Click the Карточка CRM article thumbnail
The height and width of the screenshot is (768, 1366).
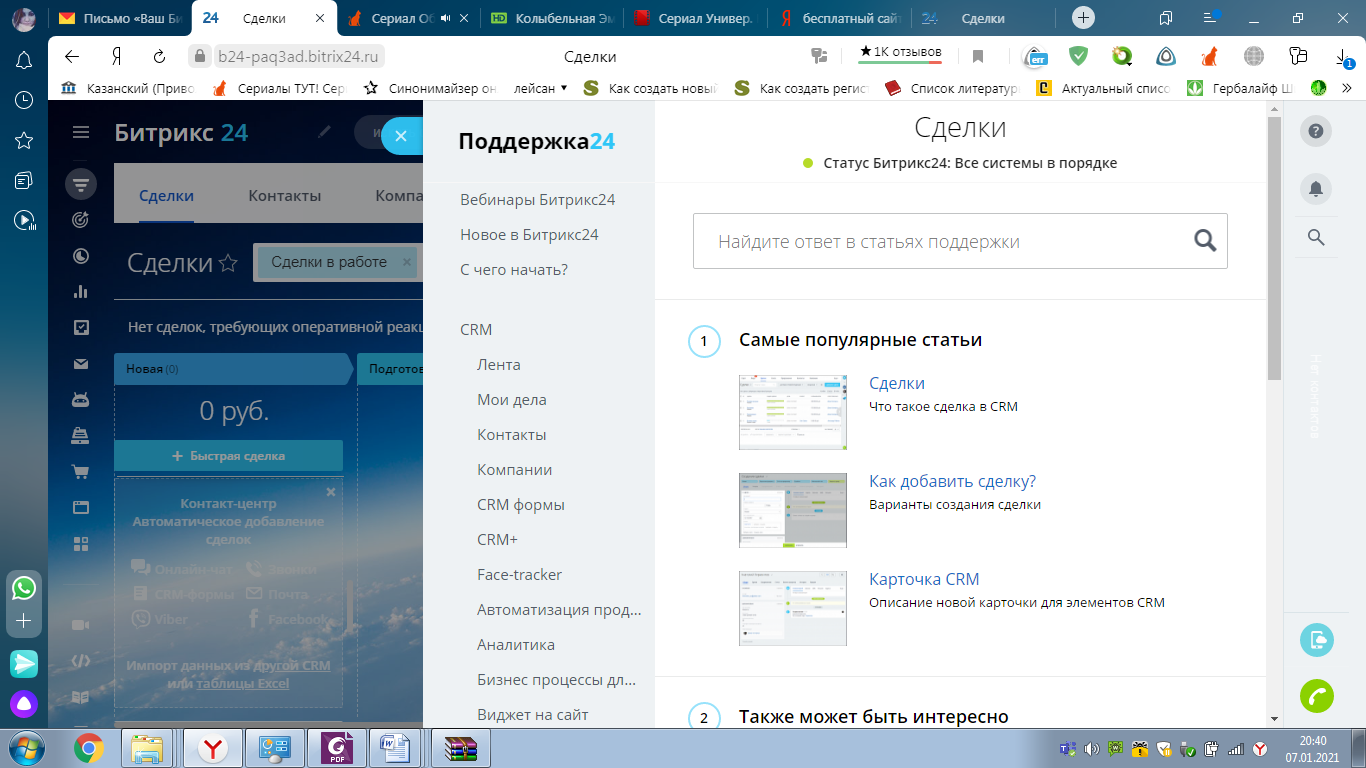(793, 609)
